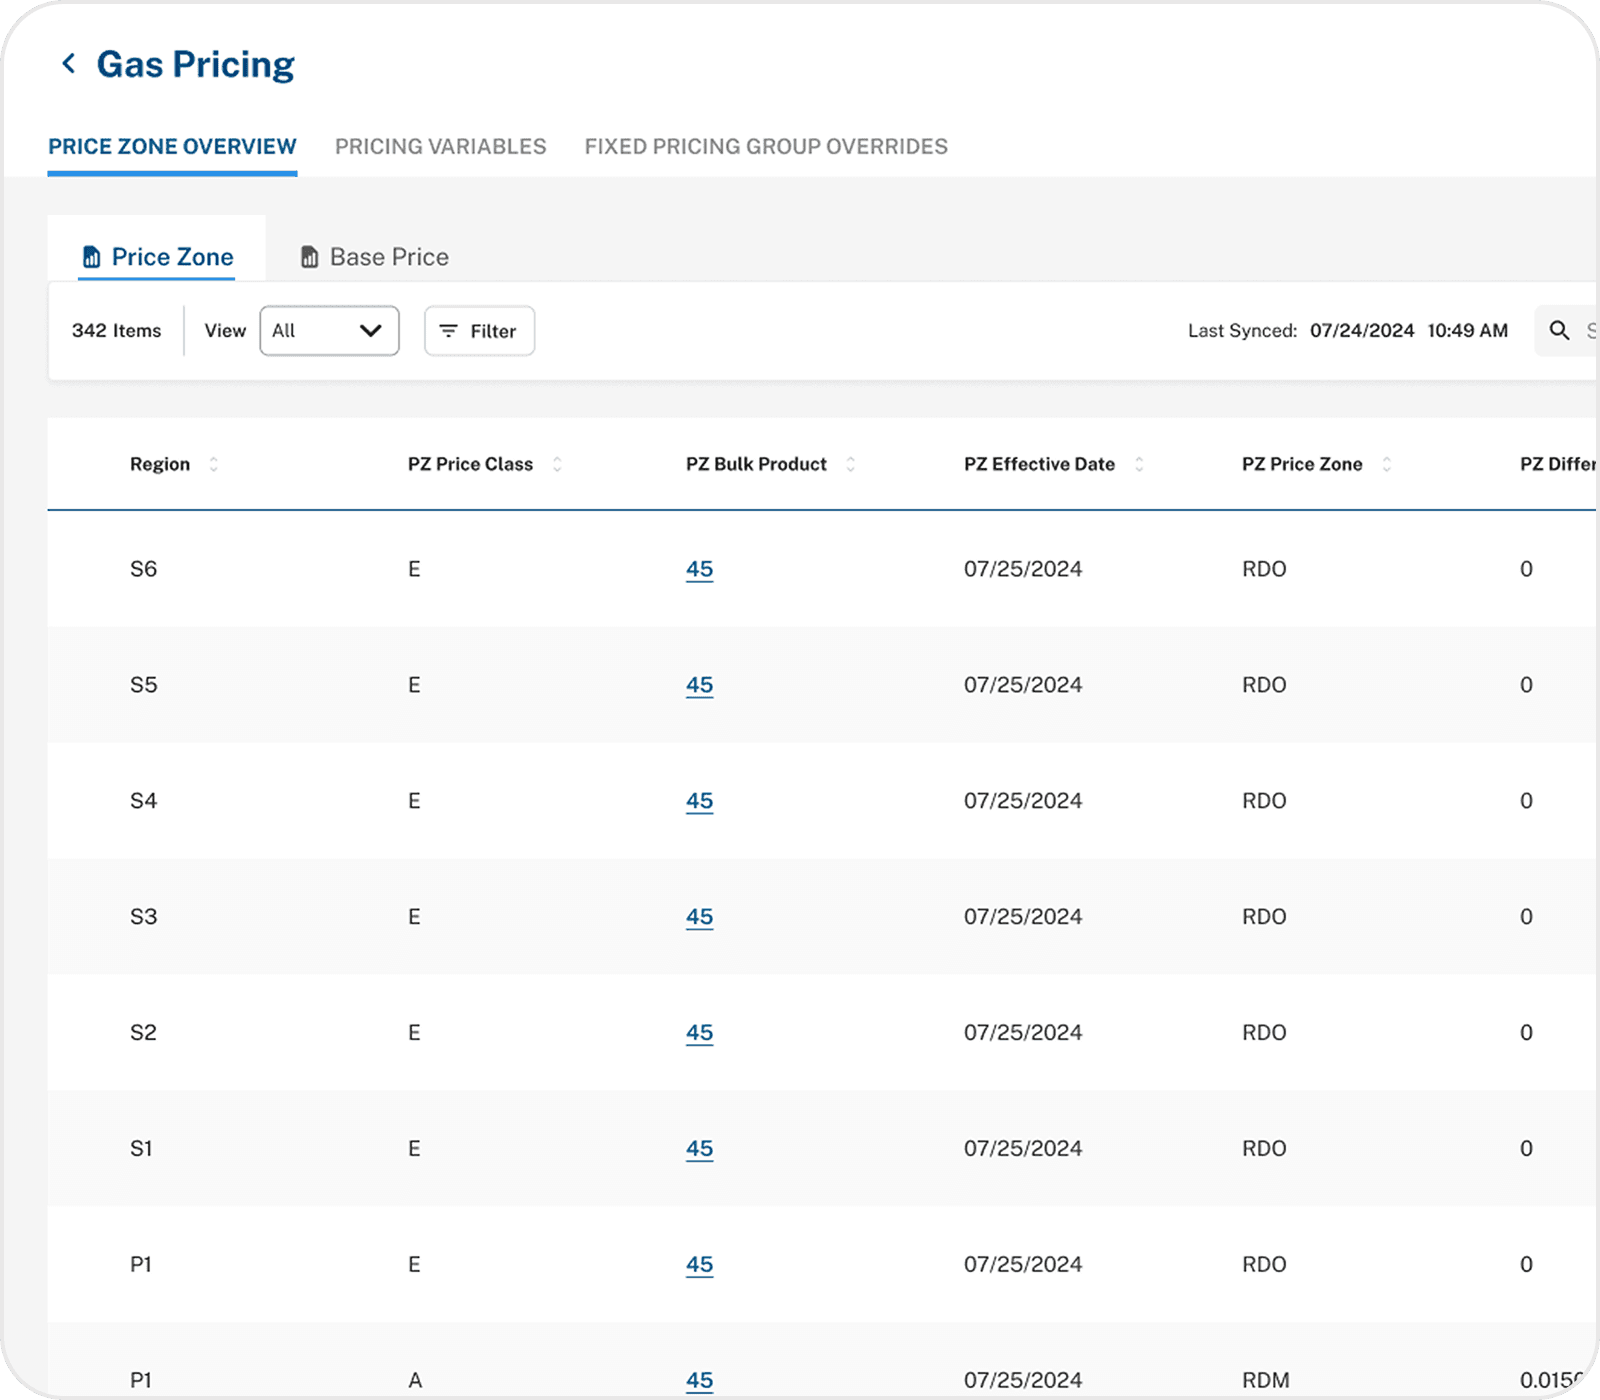Sort by PZ Bulk Product column
This screenshot has width=1600, height=1400.
click(x=851, y=464)
